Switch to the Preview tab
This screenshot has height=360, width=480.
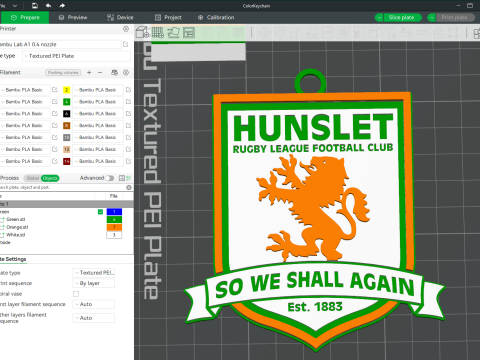(x=73, y=17)
